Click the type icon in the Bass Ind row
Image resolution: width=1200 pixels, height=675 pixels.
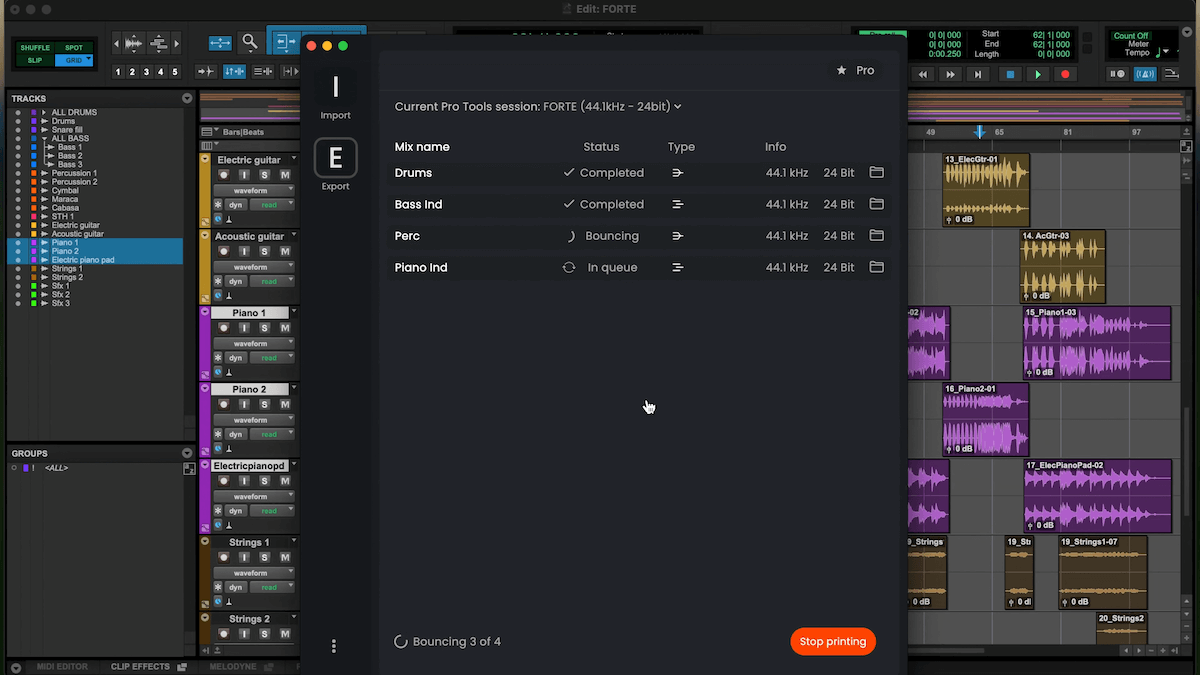pyautogui.click(x=678, y=204)
